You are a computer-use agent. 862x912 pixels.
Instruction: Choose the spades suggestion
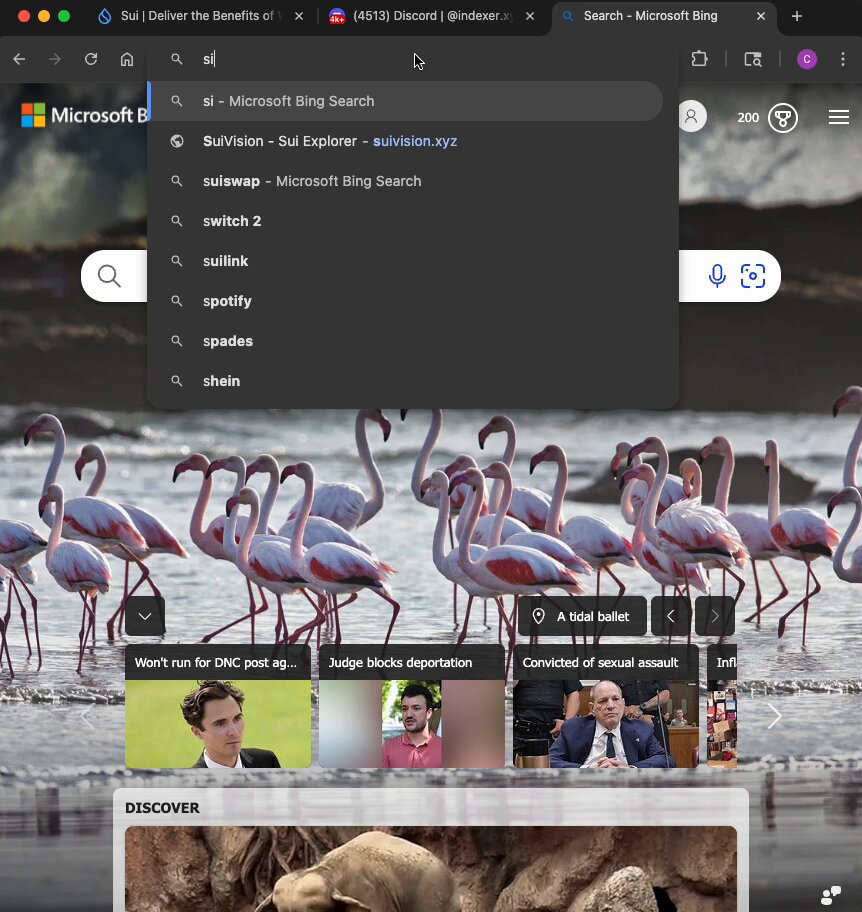tap(406, 341)
